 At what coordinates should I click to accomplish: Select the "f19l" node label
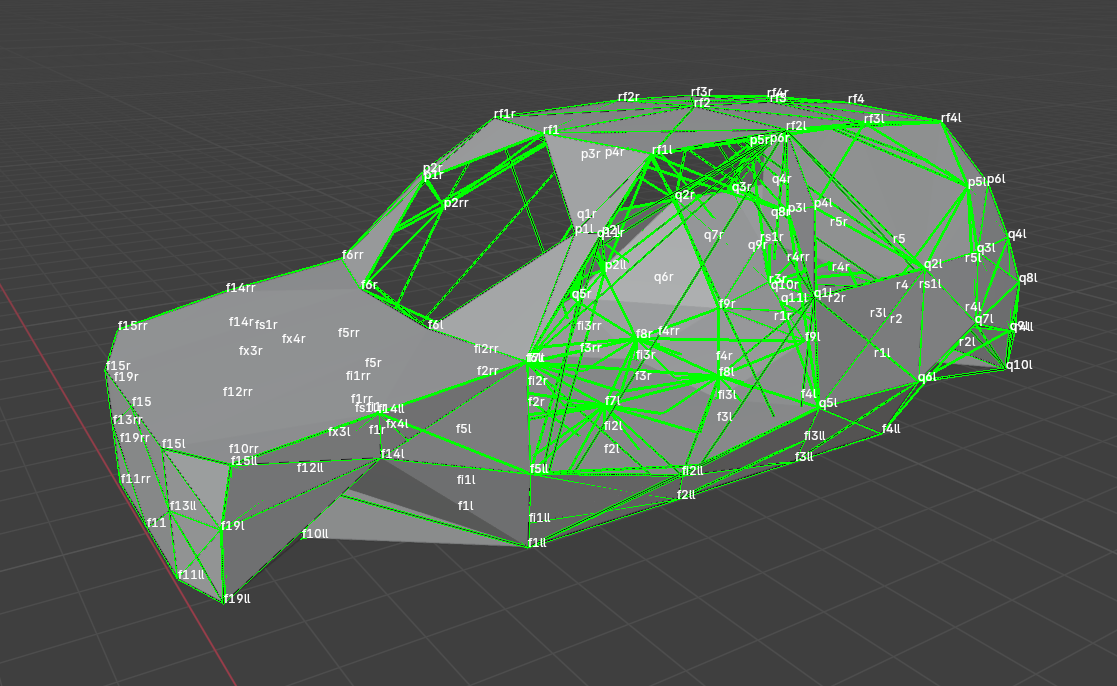[233, 526]
